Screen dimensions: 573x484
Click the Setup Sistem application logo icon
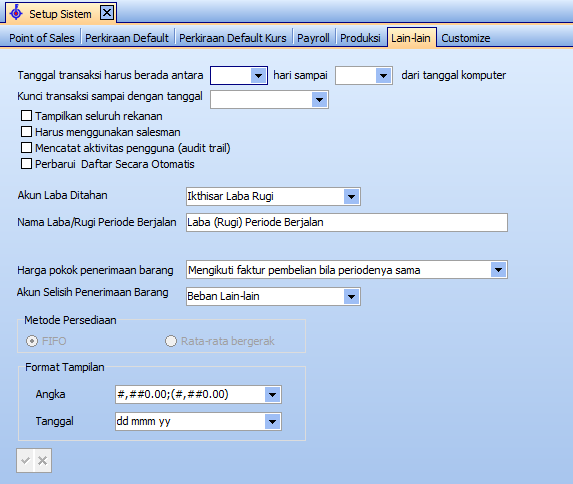16,13
